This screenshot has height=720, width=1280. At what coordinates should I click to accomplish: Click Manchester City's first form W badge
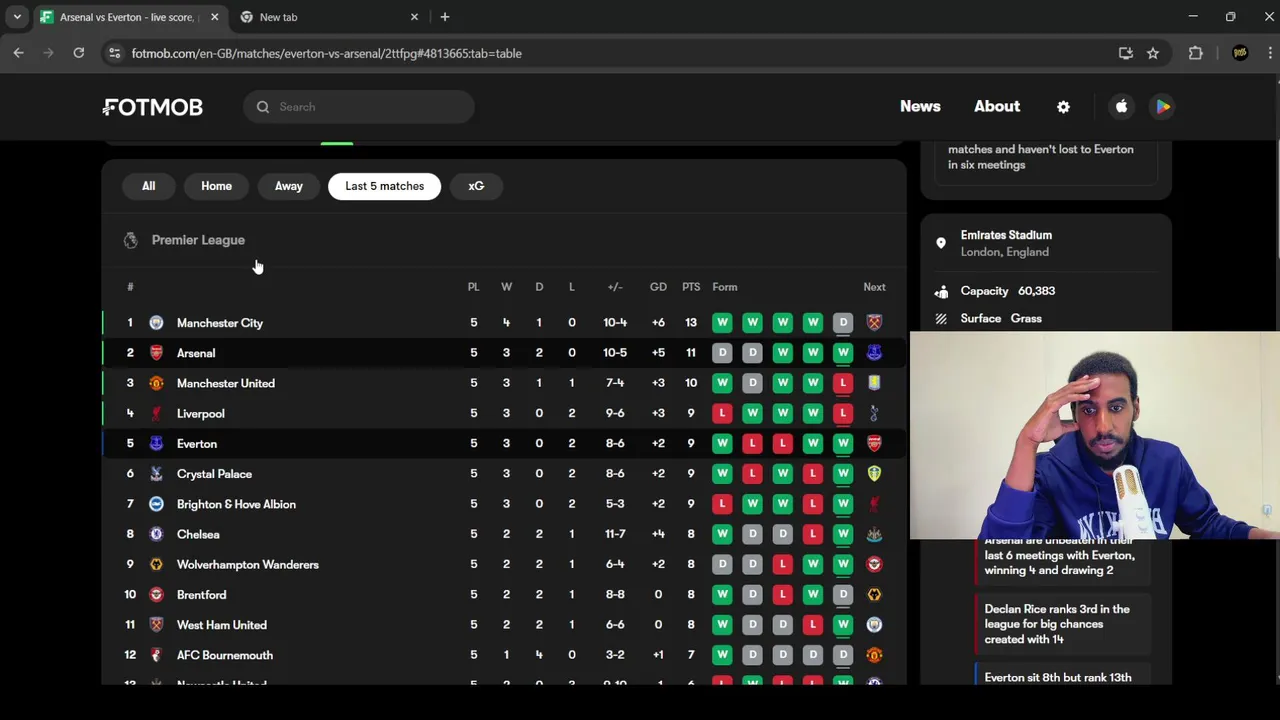[x=722, y=323]
